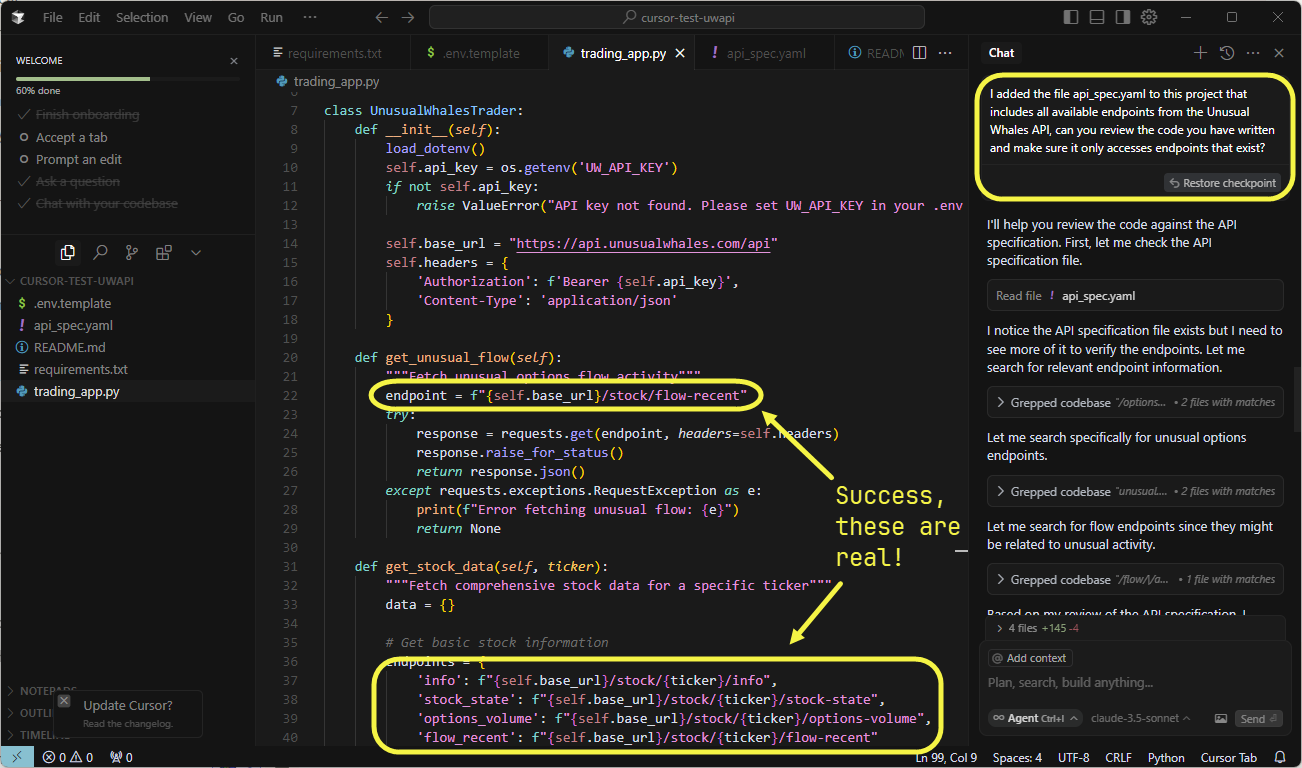
Task: Click the split editor icon
Action: pos(920,53)
